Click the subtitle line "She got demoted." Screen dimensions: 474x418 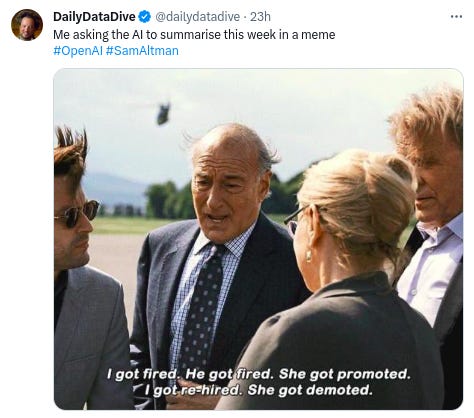(310, 390)
